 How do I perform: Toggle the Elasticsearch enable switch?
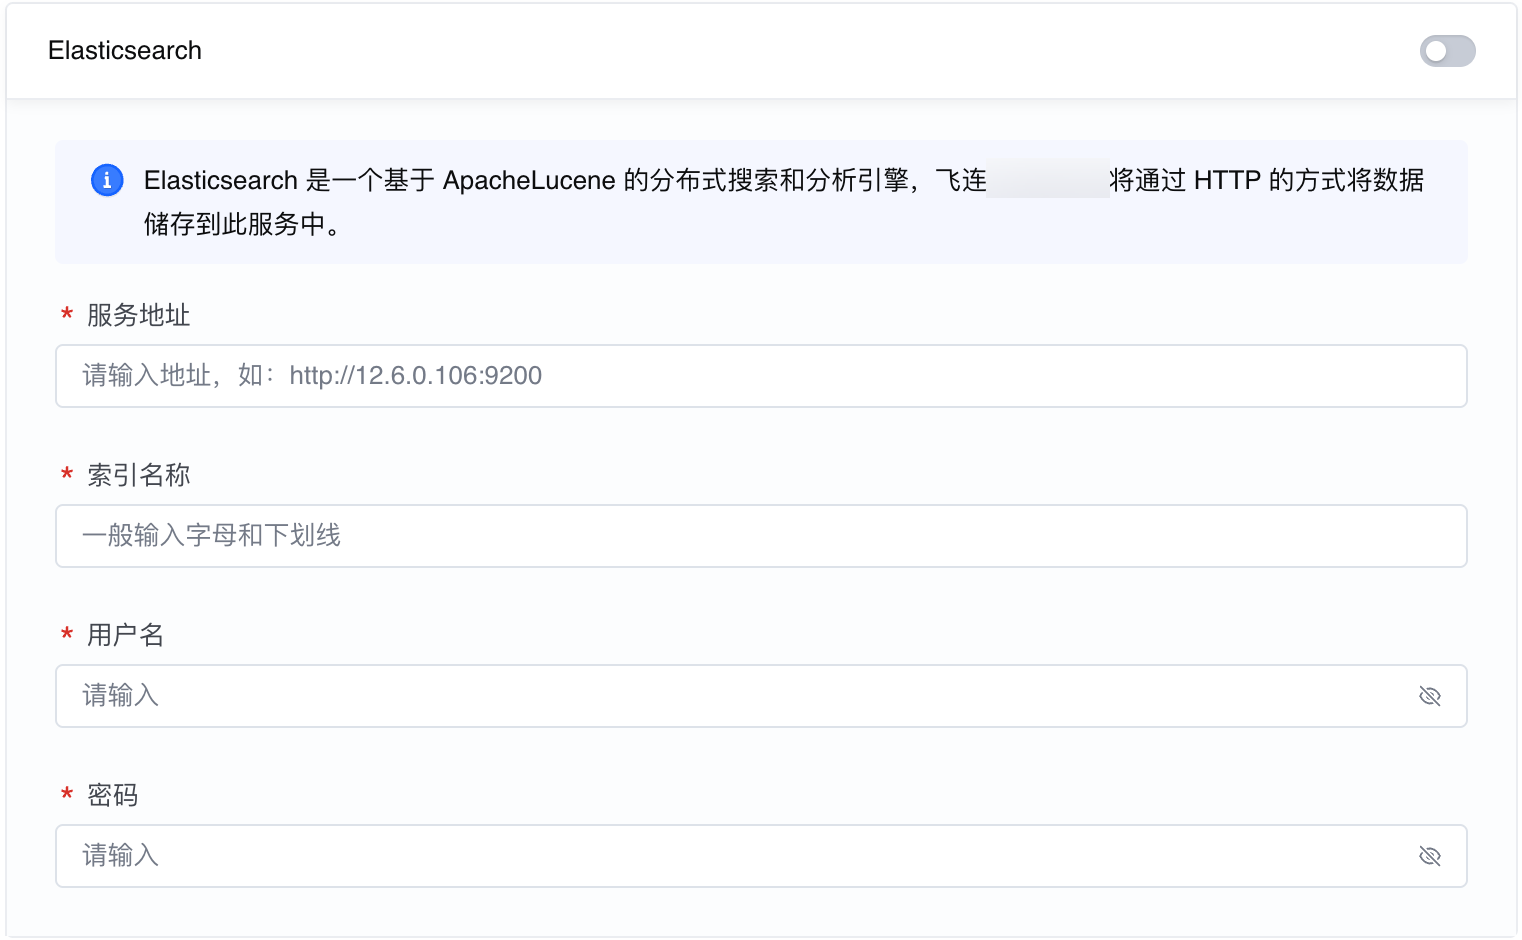pos(1447,51)
